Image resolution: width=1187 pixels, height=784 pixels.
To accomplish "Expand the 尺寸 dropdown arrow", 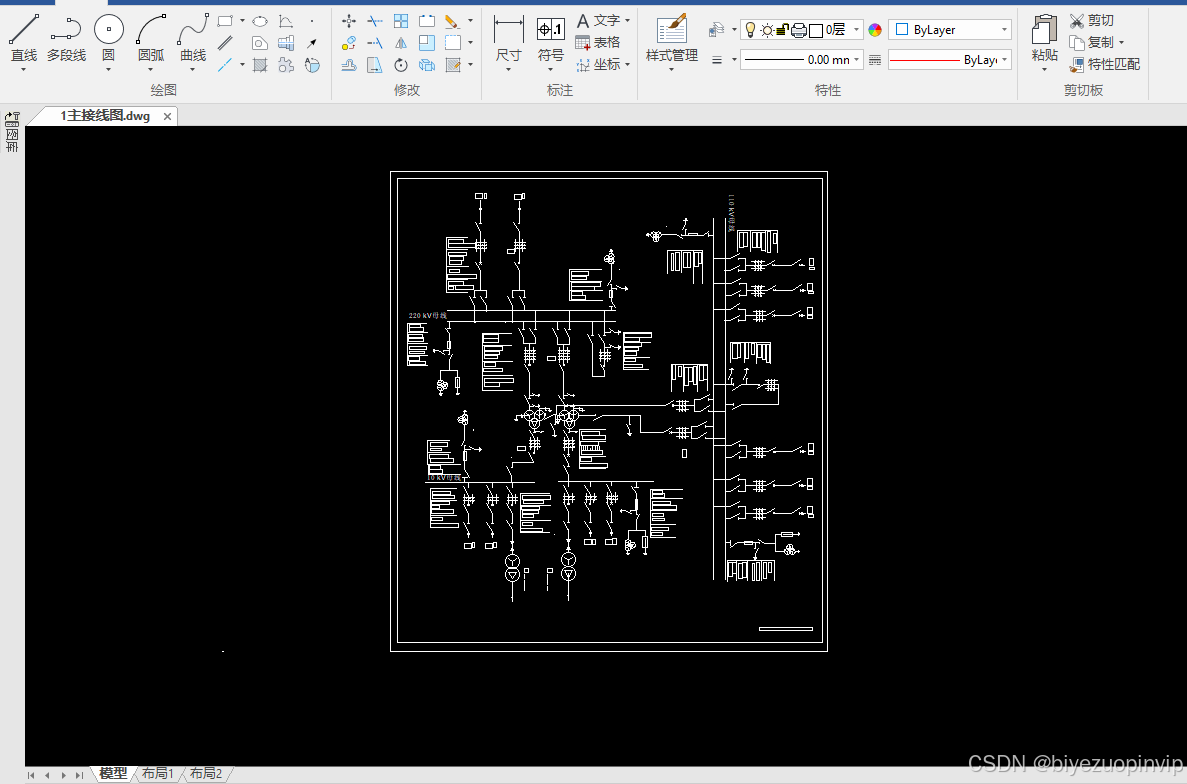I will (x=508, y=69).
